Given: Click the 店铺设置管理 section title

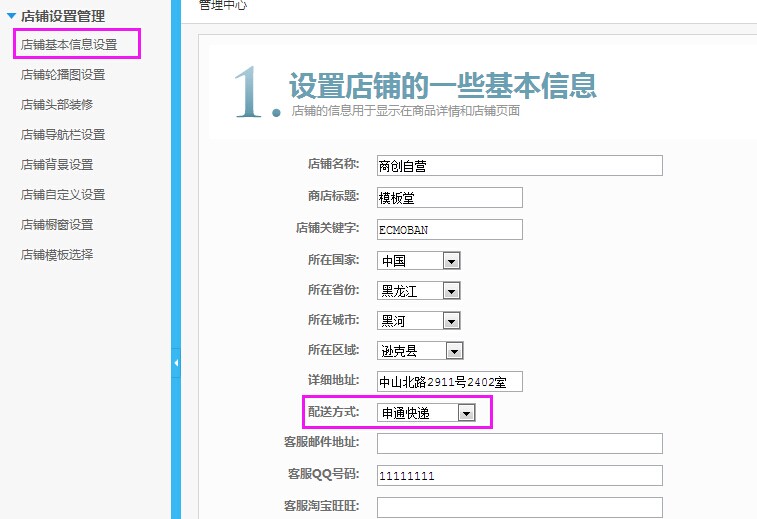Looking at the screenshot, I should [63, 16].
